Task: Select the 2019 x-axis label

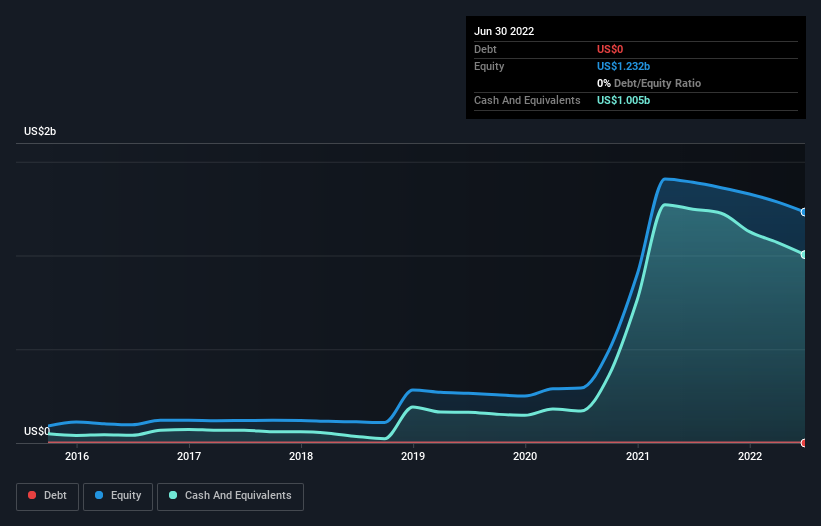Action: click(413, 456)
